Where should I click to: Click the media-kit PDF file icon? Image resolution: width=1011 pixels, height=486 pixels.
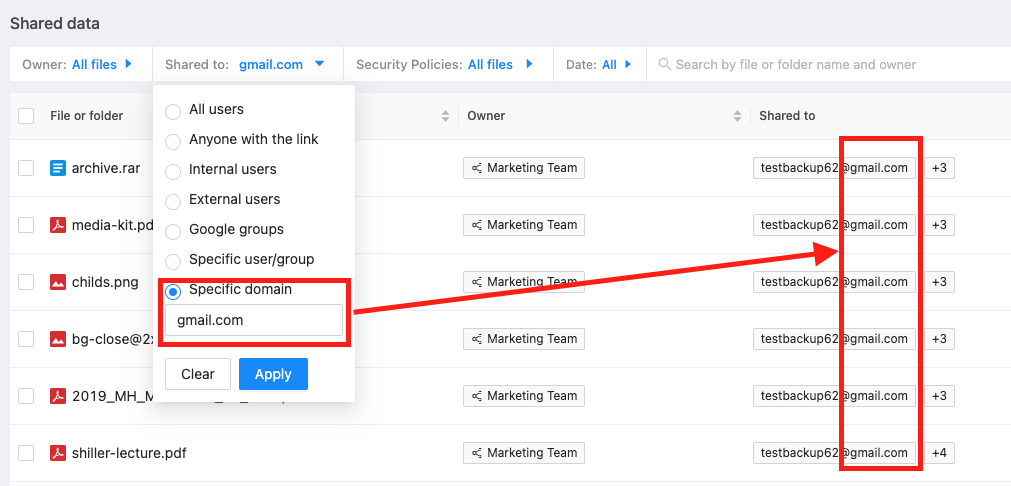(x=58, y=225)
